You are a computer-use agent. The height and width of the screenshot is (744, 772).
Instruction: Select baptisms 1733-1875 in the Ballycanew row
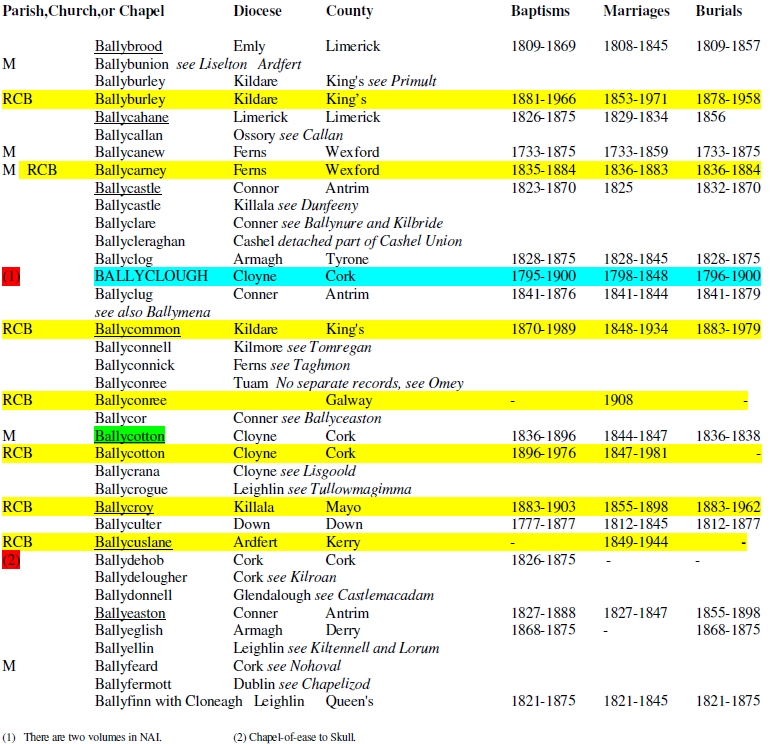click(543, 152)
